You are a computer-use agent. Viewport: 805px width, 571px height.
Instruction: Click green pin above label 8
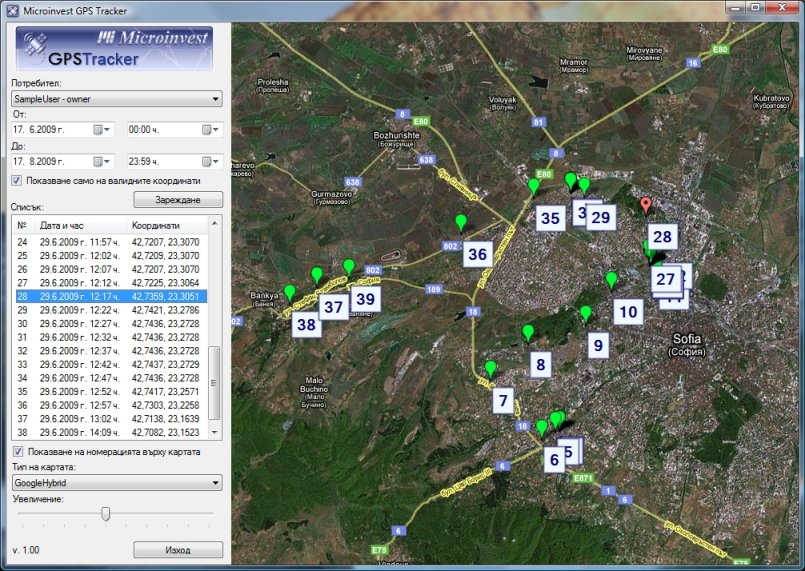point(528,334)
